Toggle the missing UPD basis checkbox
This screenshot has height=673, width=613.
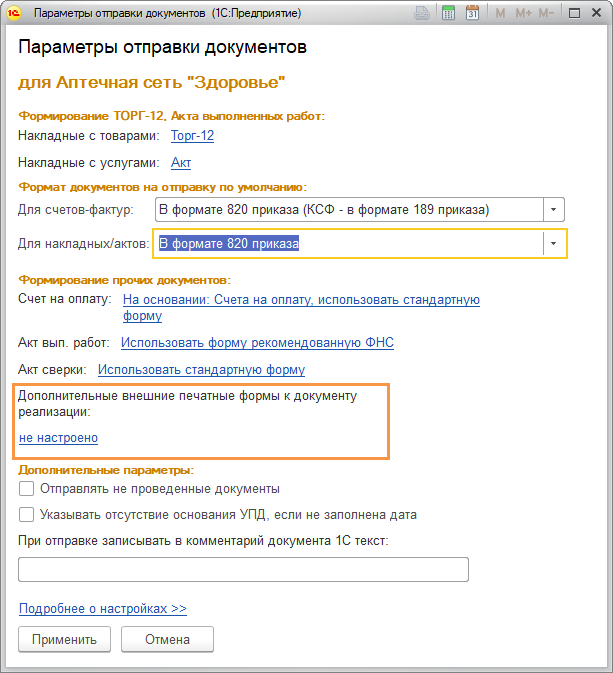click(26, 514)
